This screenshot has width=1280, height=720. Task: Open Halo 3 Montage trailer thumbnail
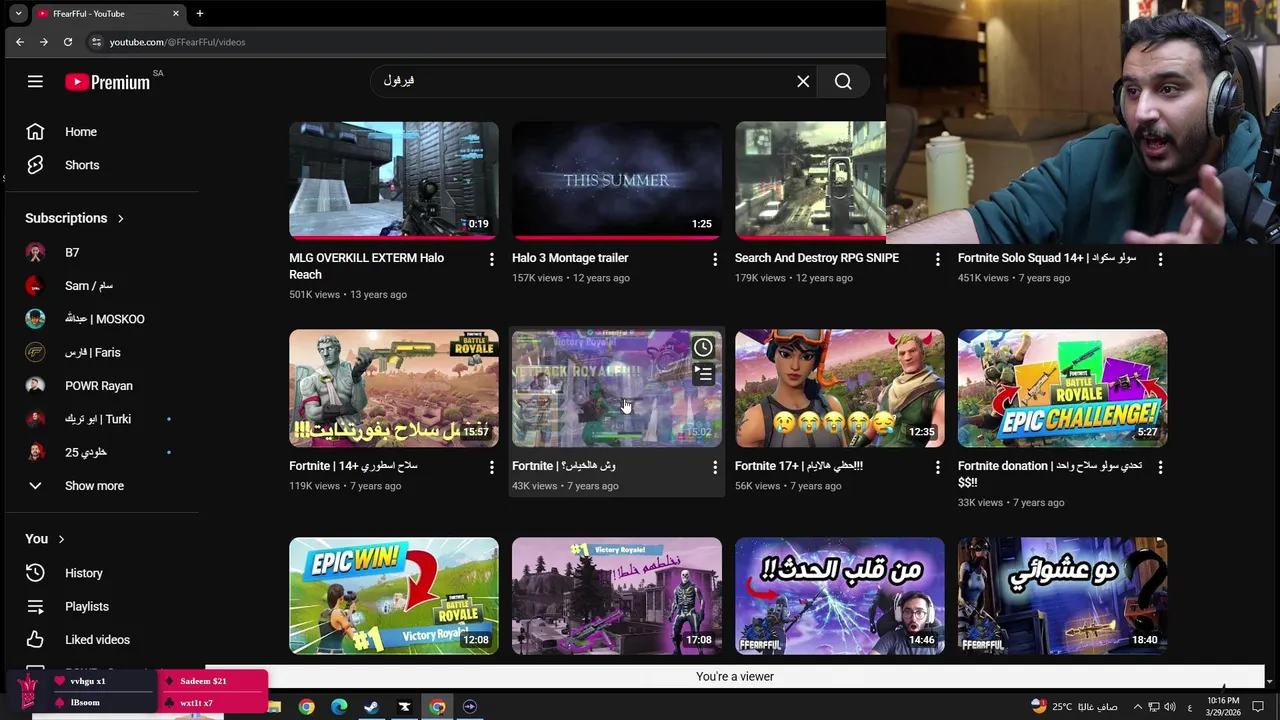[617, 180]
